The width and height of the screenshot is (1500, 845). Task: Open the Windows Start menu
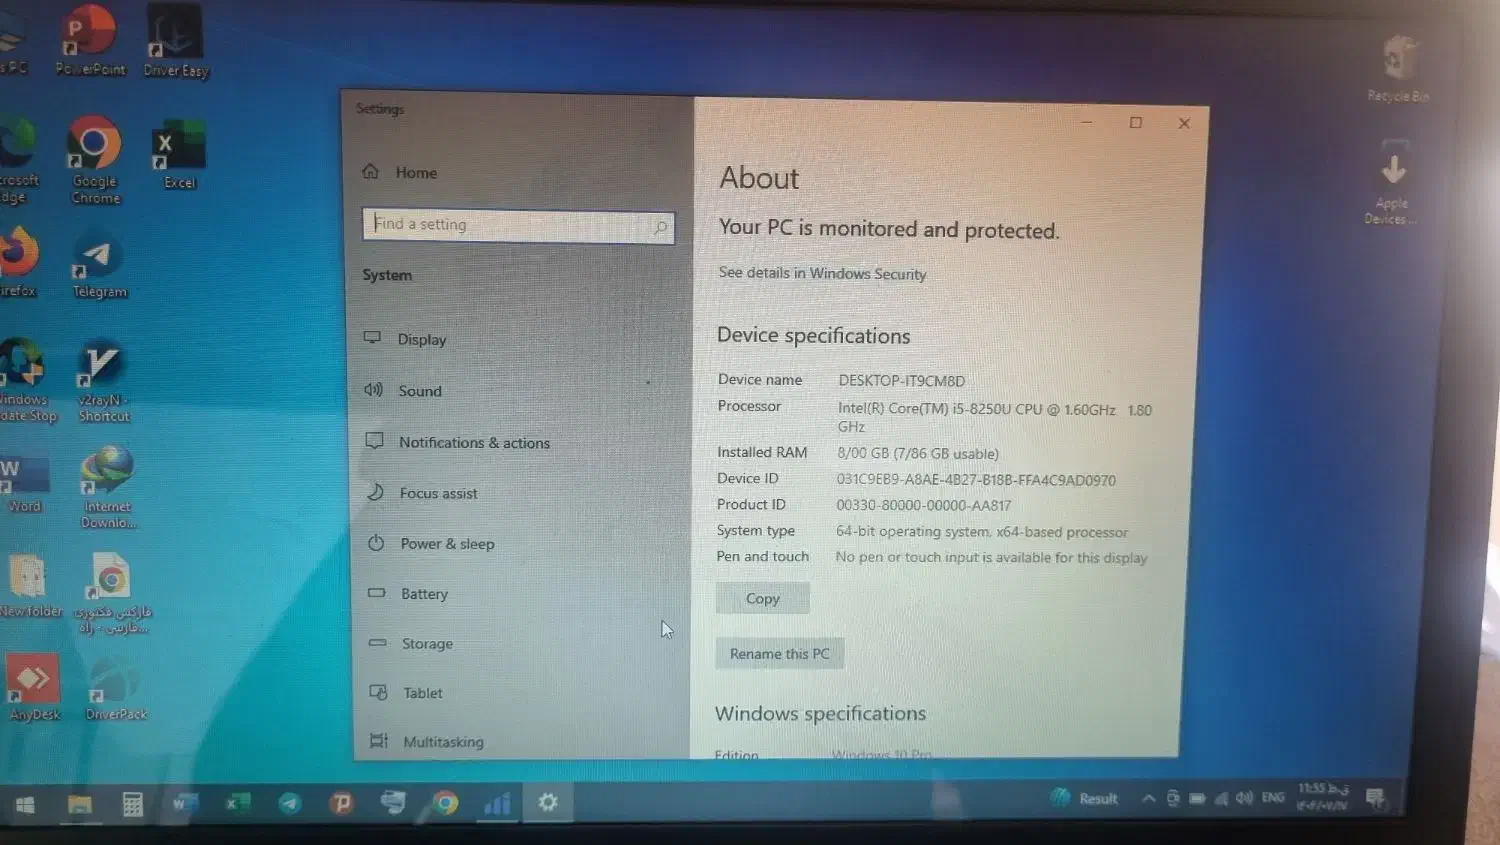tap(25, 805)
